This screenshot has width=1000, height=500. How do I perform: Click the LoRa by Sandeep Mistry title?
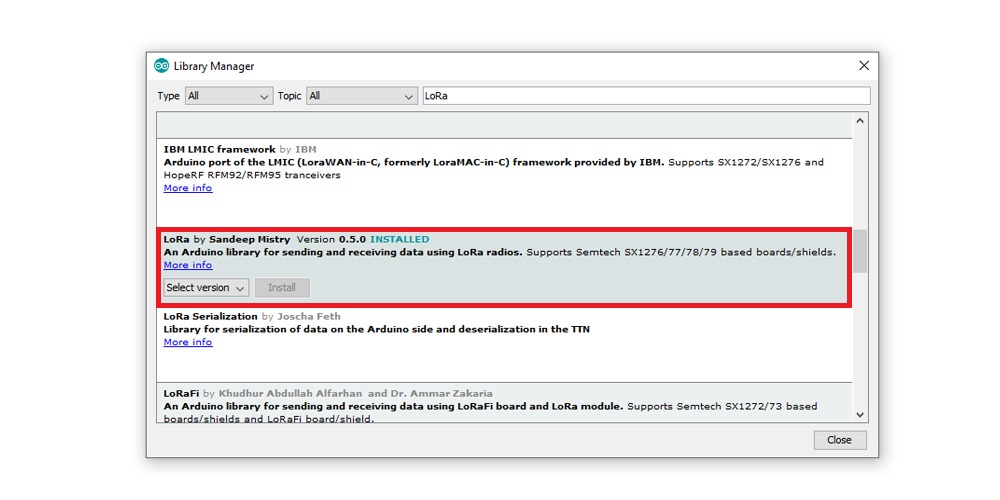226,240
